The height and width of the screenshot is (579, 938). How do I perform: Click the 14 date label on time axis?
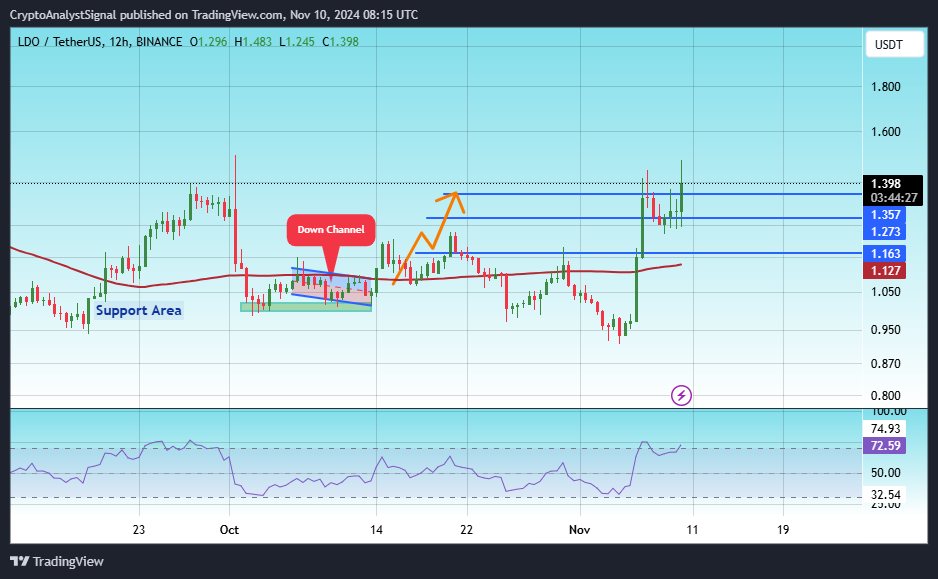376,529
